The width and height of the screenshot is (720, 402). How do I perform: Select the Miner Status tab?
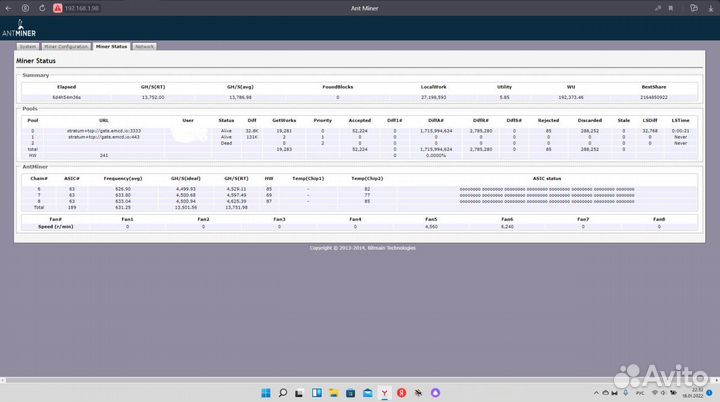(x=111, y=46)
